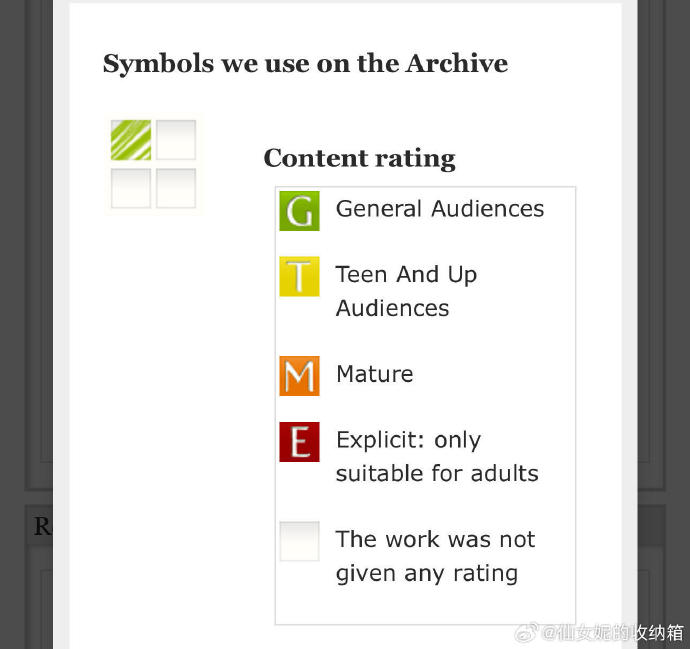Click the Teen And Up Audiences label
This screenshot has height=649, width=690.
tap(406, 291)
